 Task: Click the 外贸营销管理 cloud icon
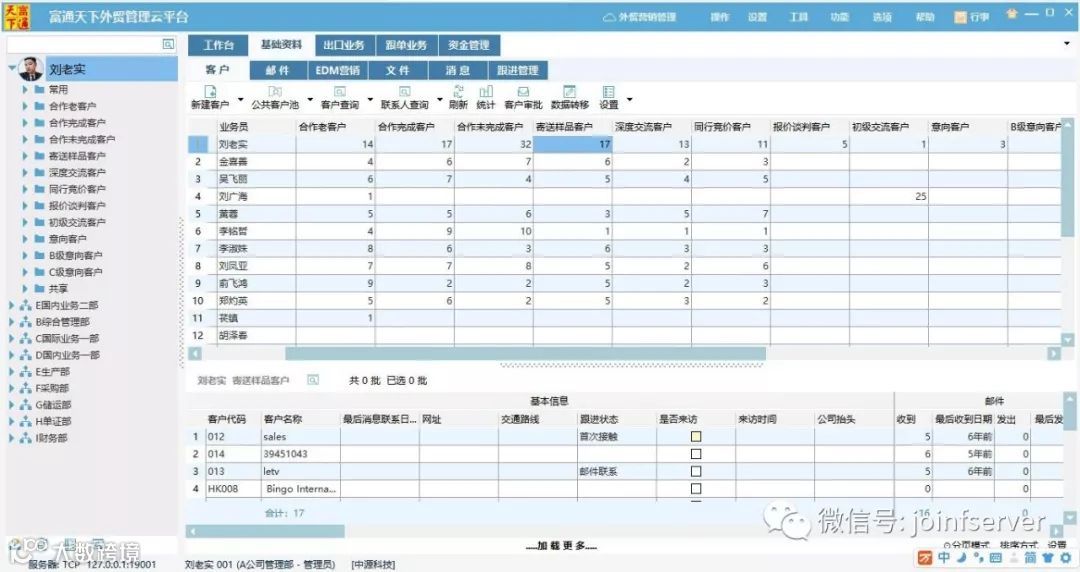(609, 17)
